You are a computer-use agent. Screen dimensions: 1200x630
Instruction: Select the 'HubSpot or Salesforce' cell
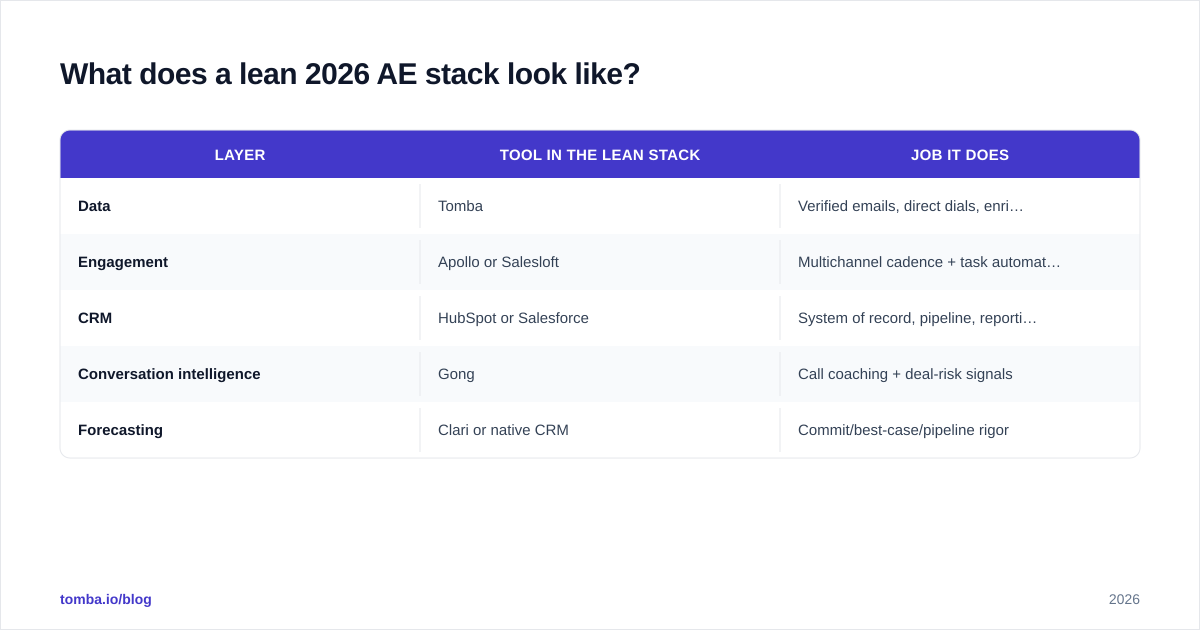(x=600, y=318)
